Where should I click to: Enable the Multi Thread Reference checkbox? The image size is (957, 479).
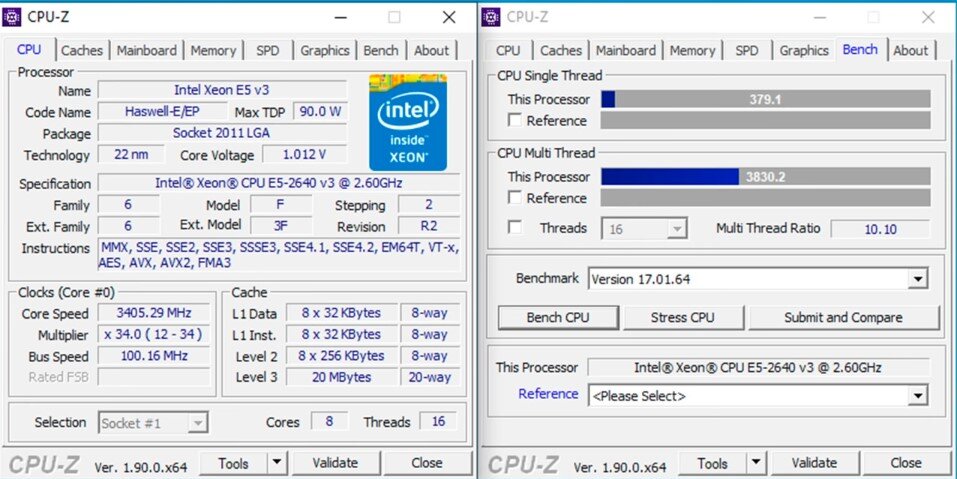coord(515,198)
